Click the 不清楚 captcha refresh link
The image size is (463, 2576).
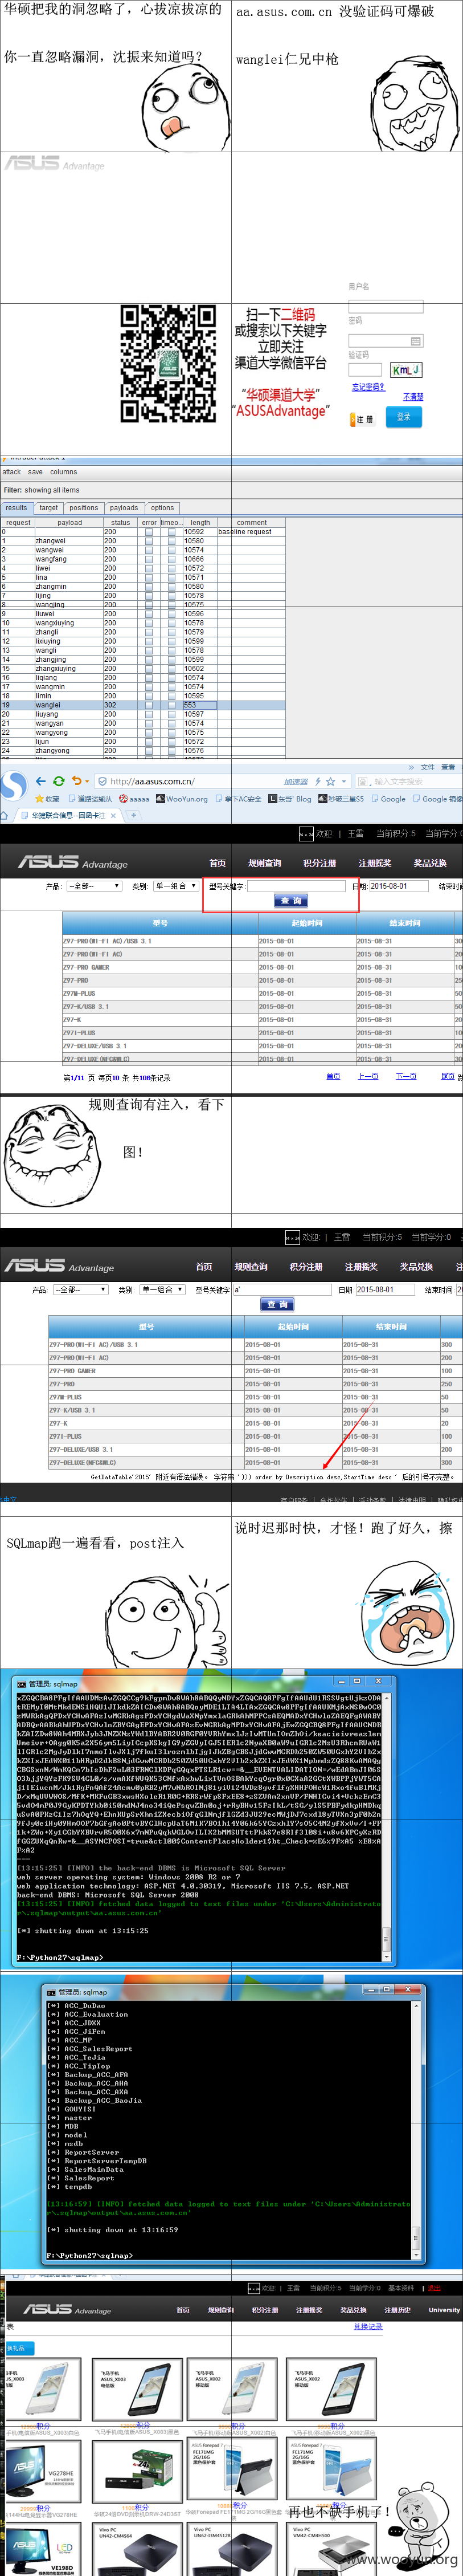413,397
